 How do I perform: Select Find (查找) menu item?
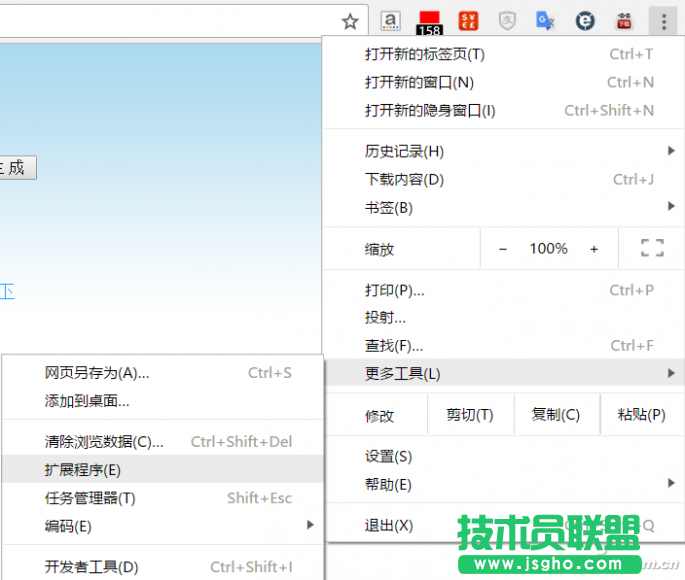click(503, 345)
